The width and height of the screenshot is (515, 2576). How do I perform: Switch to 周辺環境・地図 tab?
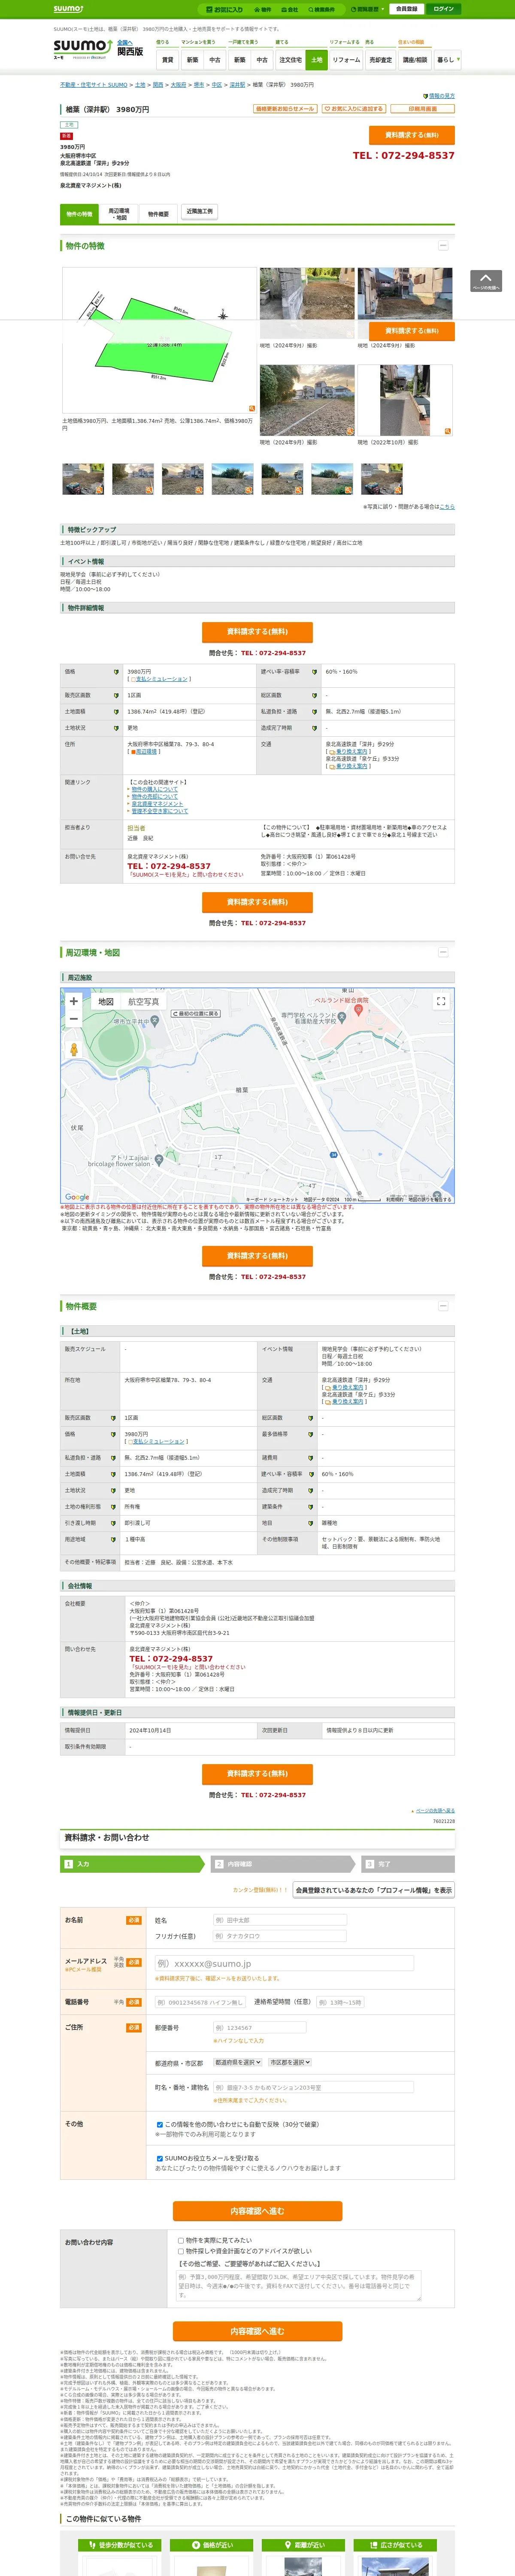coord(118,214)
